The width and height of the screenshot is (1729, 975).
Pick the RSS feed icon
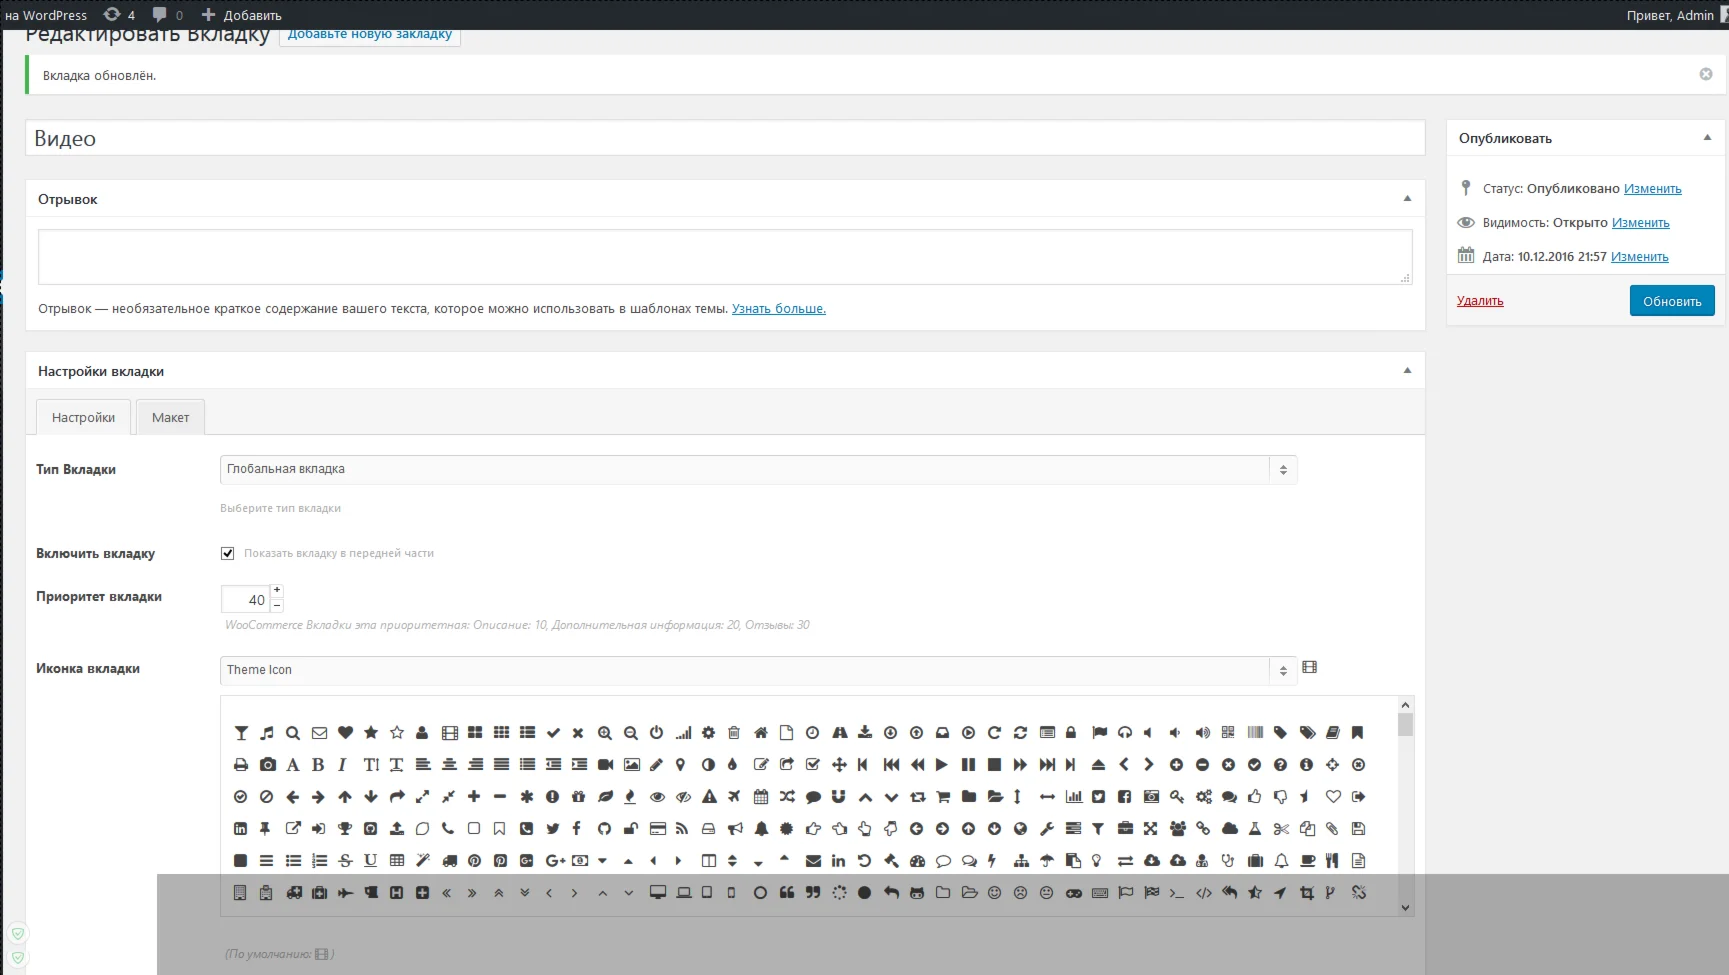[x=682, y=829]
